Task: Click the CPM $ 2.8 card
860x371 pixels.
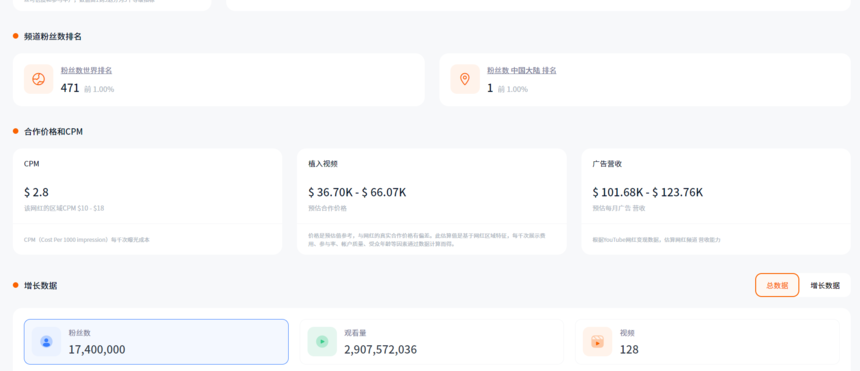Action: pos(148,201)
